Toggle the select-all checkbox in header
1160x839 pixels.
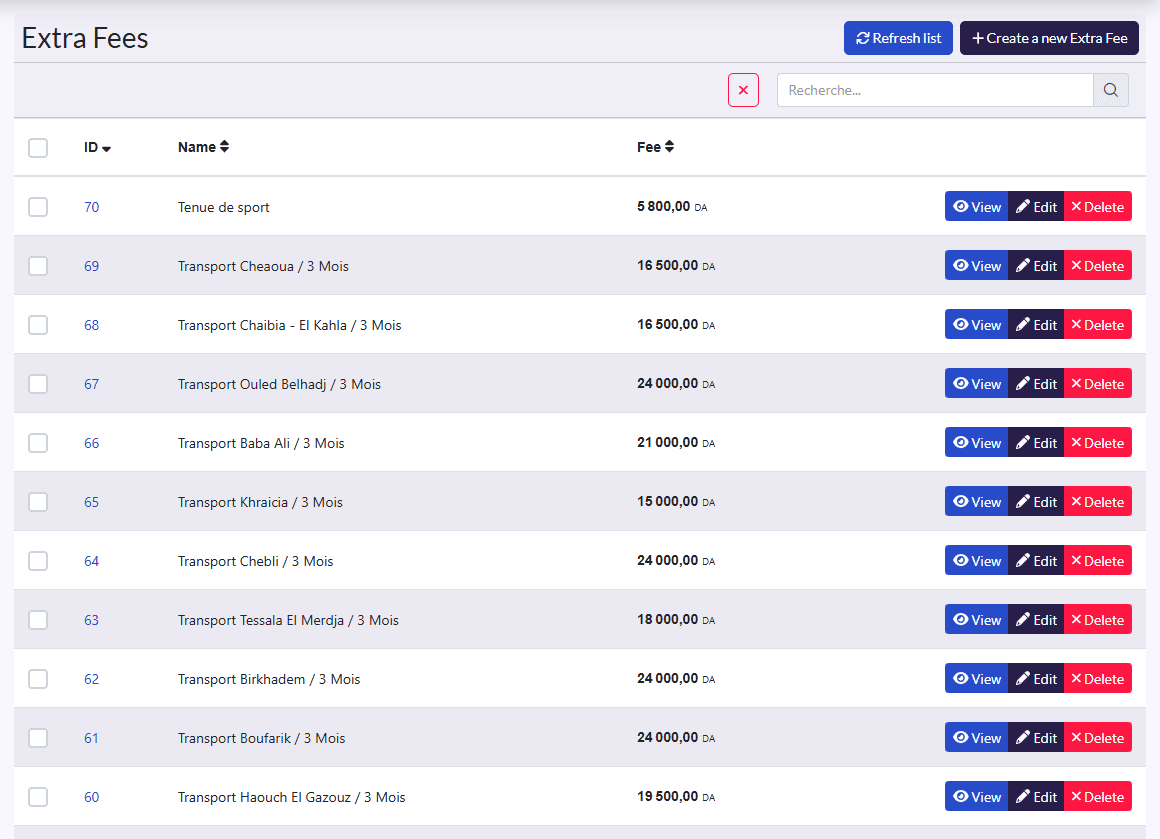[38, 147]
